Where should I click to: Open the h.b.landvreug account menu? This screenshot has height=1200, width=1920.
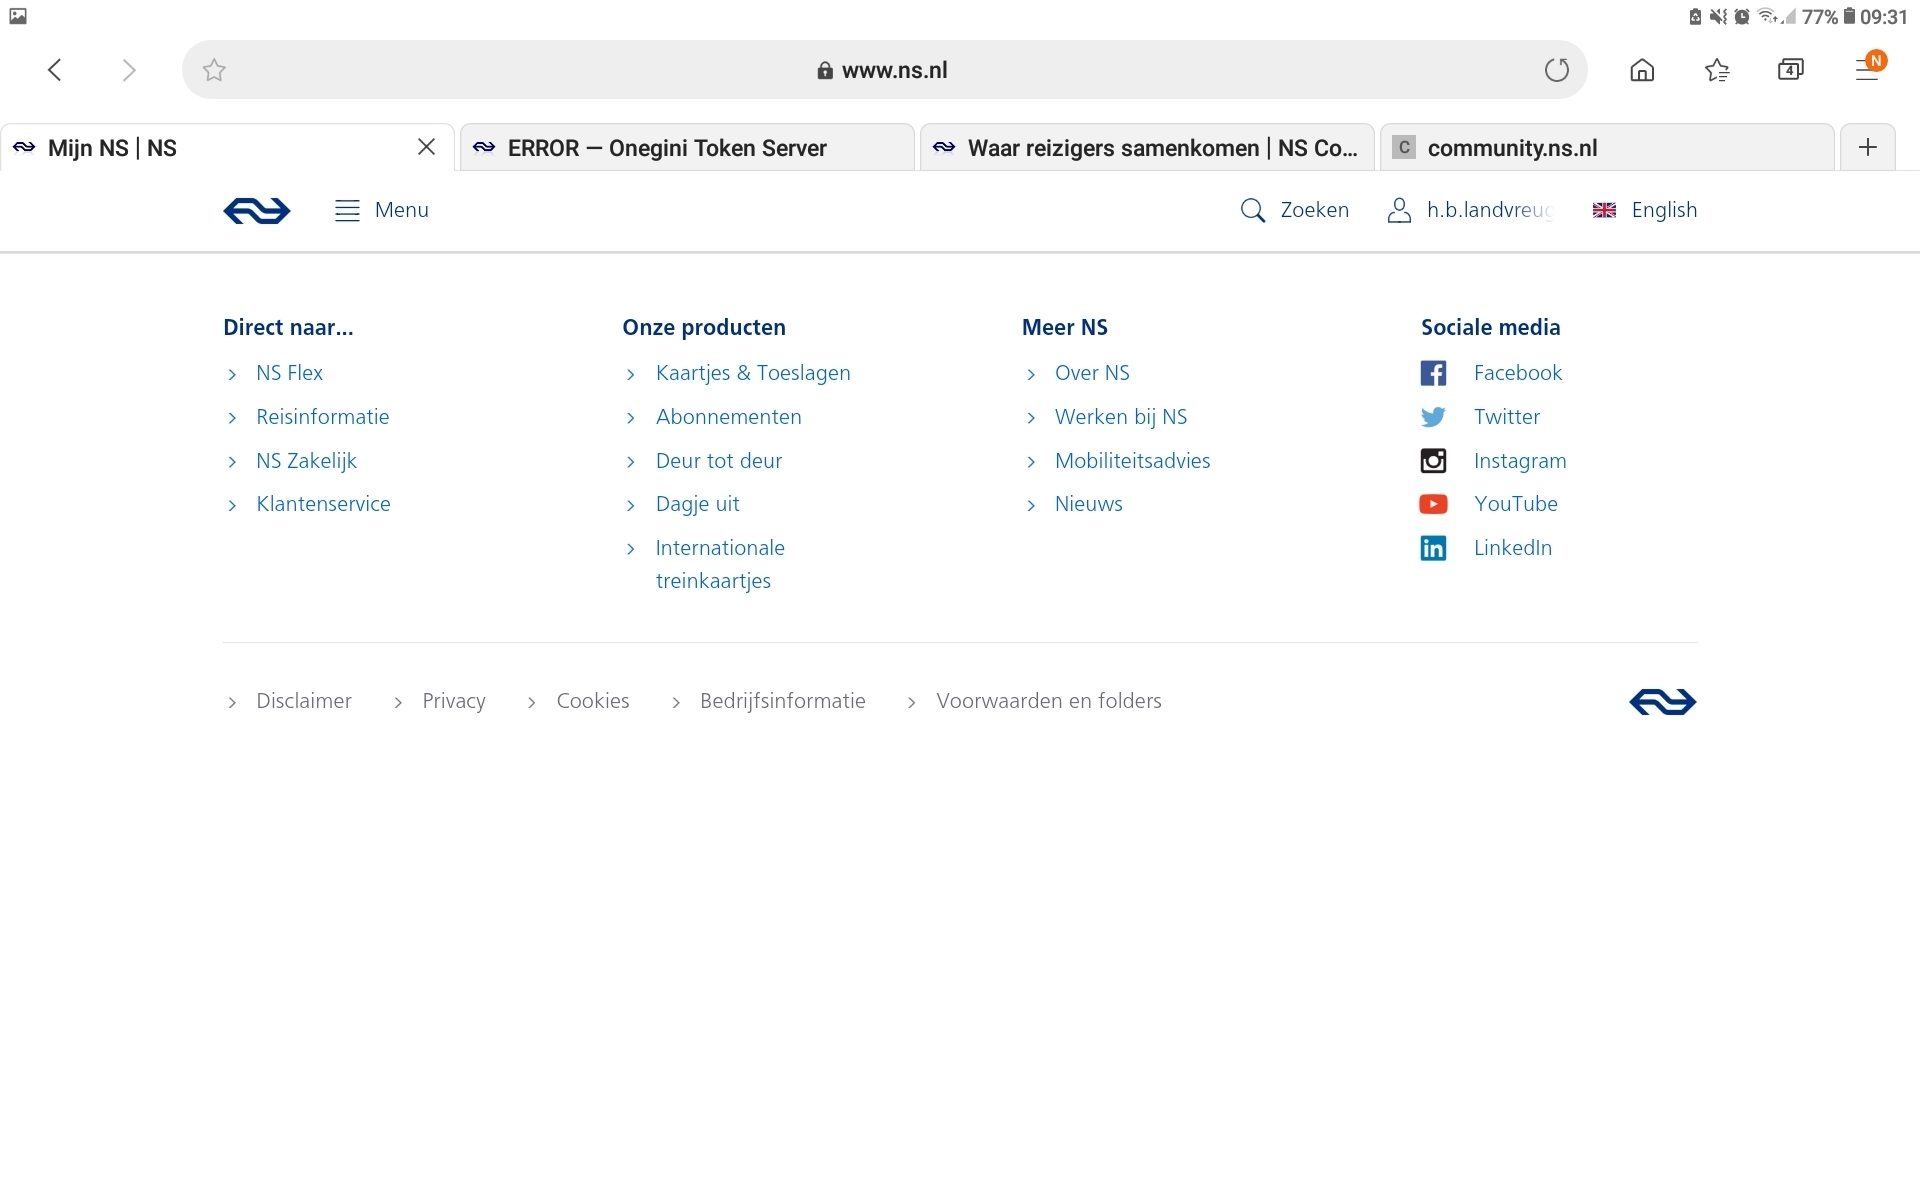tap(1470, 210)
